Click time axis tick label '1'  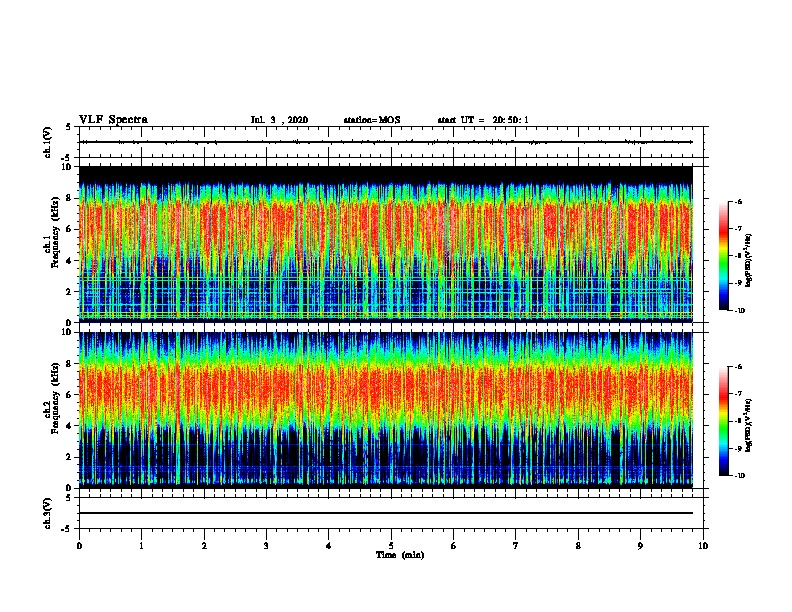click(x=141, y=546)
